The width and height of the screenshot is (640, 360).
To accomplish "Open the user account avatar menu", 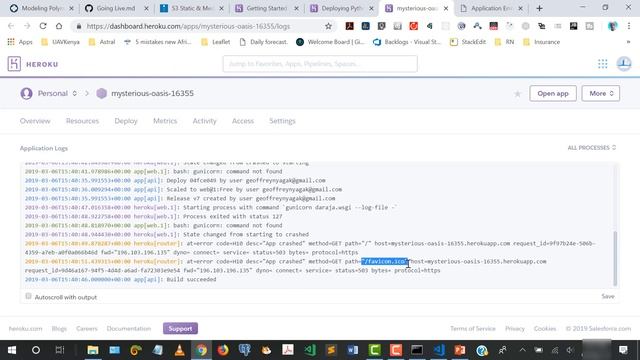I will tap(624, 64).
